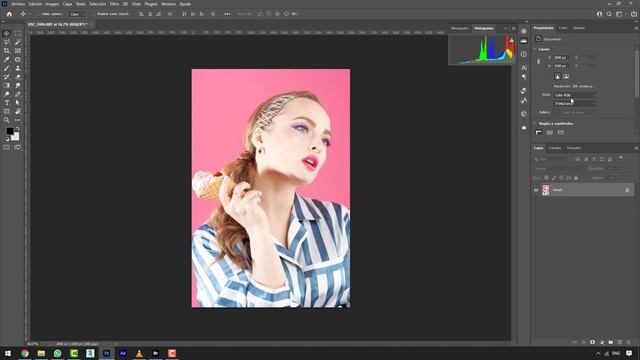Screen dimensions: 640x360
Task: Swap foreground and background colors
Action: [x=17, y=129]
